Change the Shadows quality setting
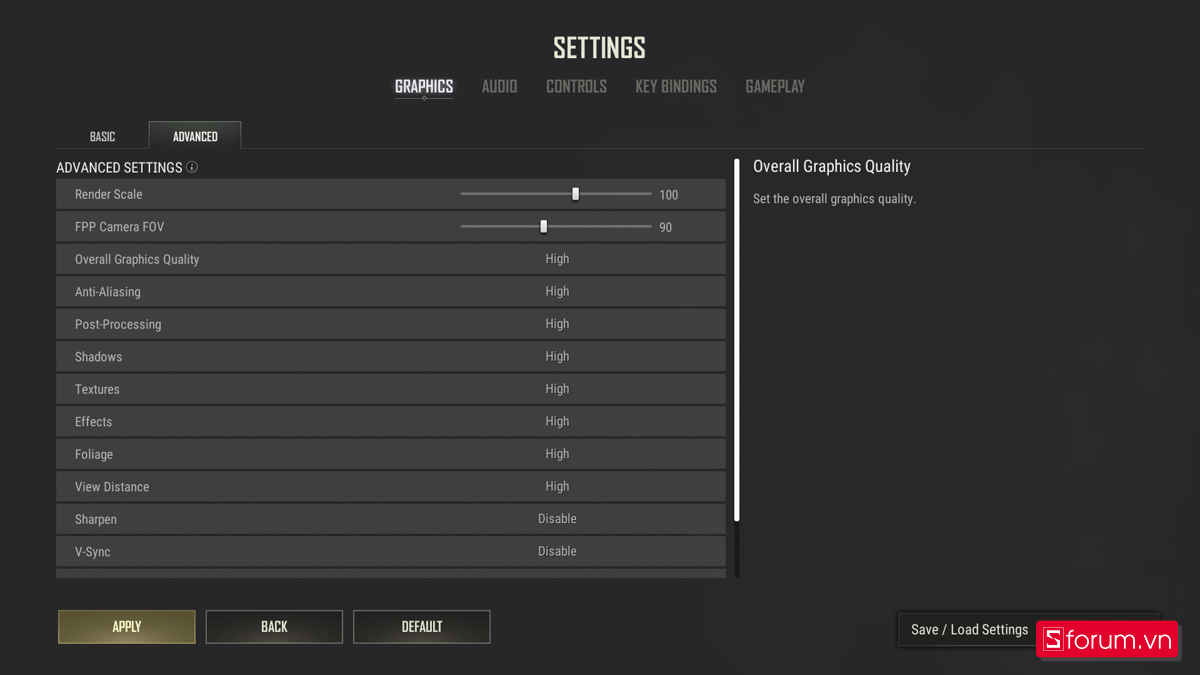Viewport: 1200px width, 675px height. [x=557, y=357]
